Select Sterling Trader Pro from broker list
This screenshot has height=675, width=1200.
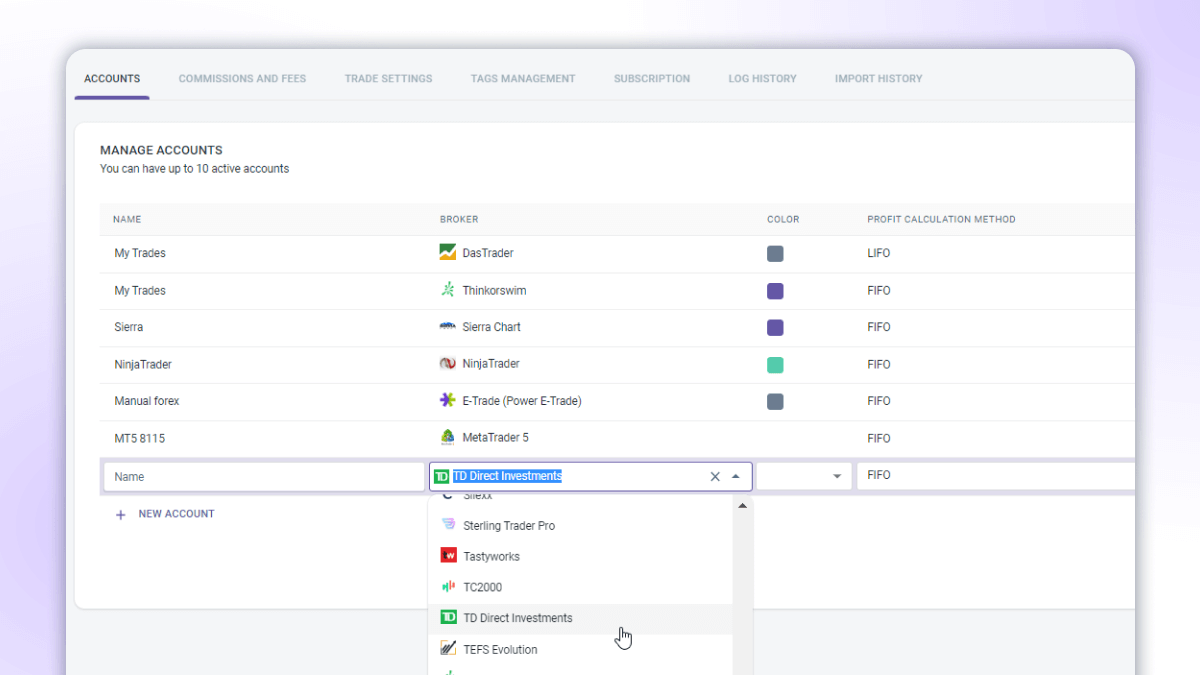[x=509, y=526]
